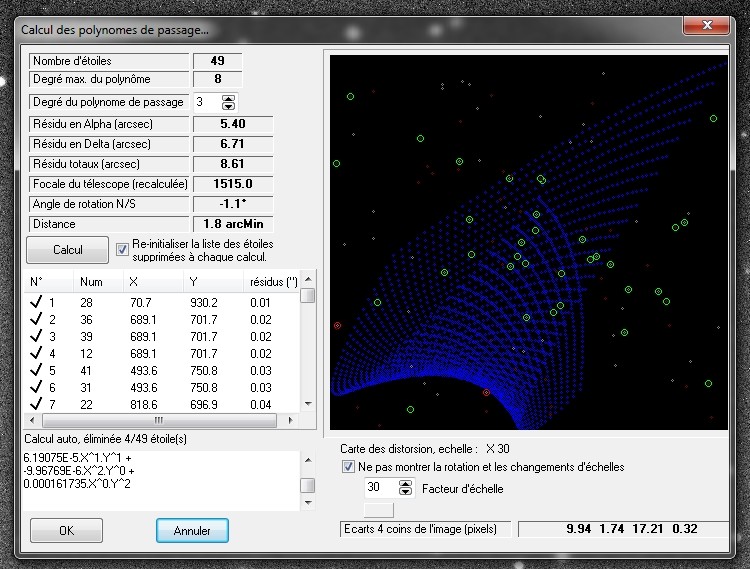Click the small blank button below scale factor
The width and height of the screenshot is (750, 569).
[x=379, y=510]
